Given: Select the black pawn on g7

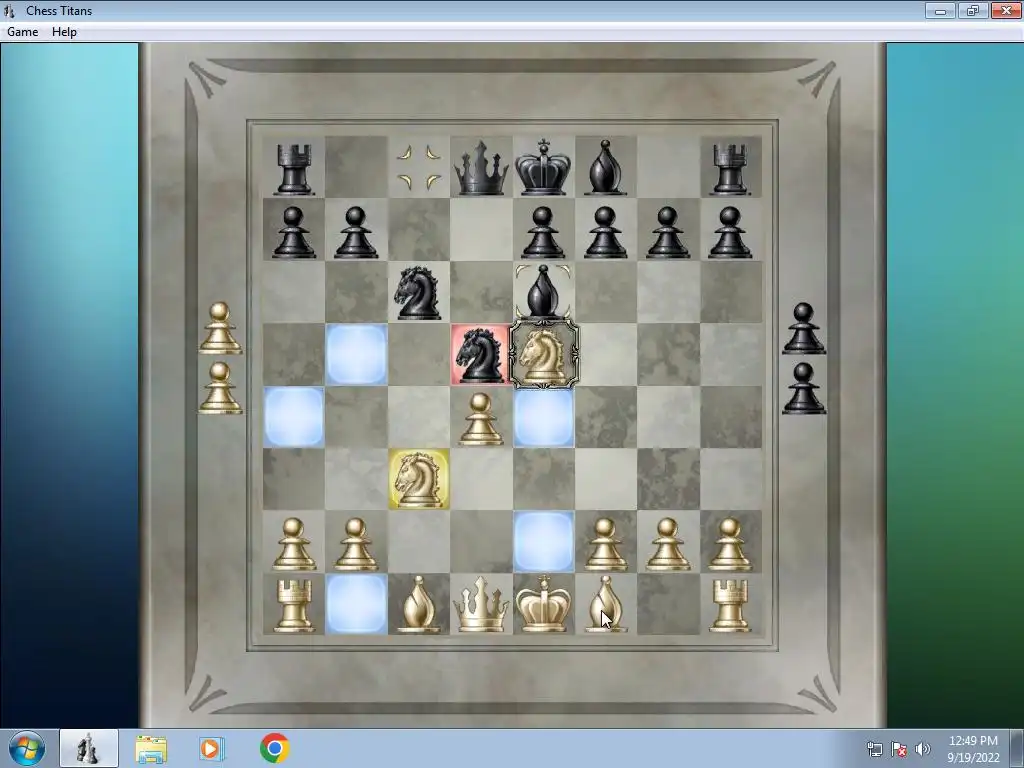Looking at the screenshot, I should tap(667, 232).
